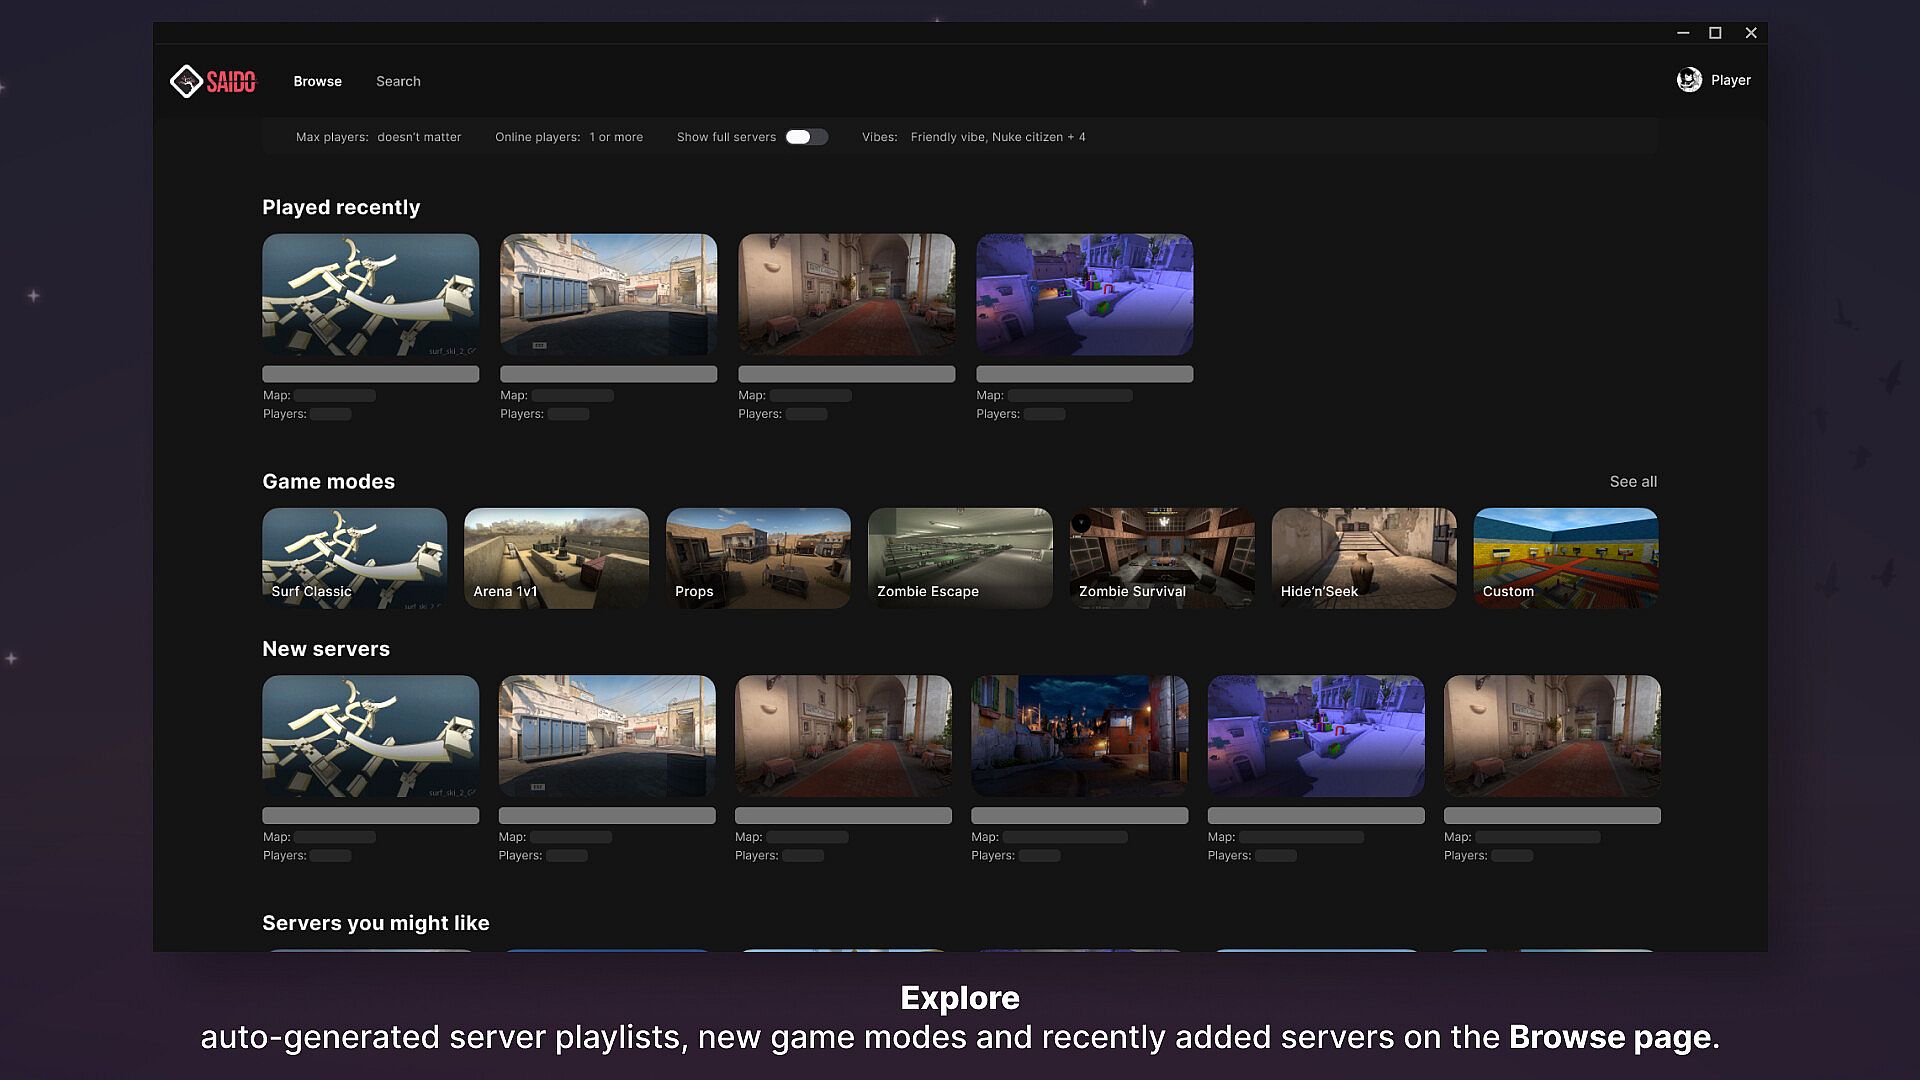
Task: Select the Surf Classic game mode
Action: (354, 558)
